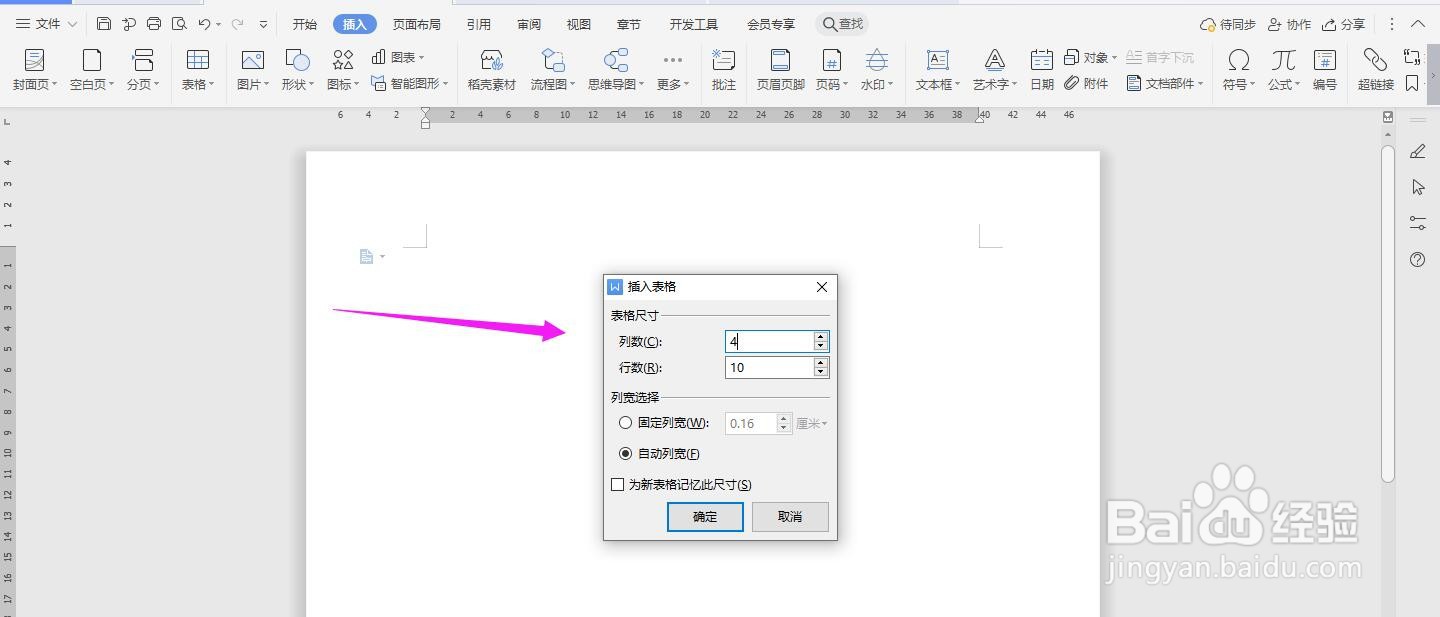Click the print icon in quick access toolbar

pos(153,24)
